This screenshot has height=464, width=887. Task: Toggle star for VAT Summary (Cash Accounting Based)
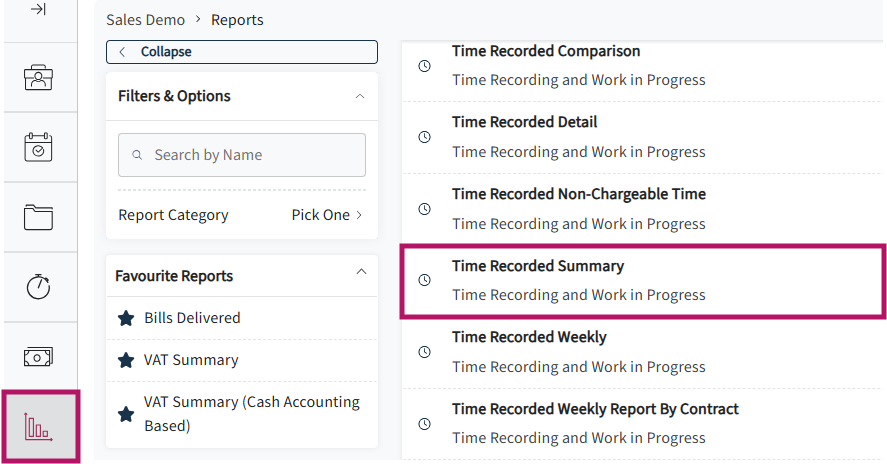[126, 414]
